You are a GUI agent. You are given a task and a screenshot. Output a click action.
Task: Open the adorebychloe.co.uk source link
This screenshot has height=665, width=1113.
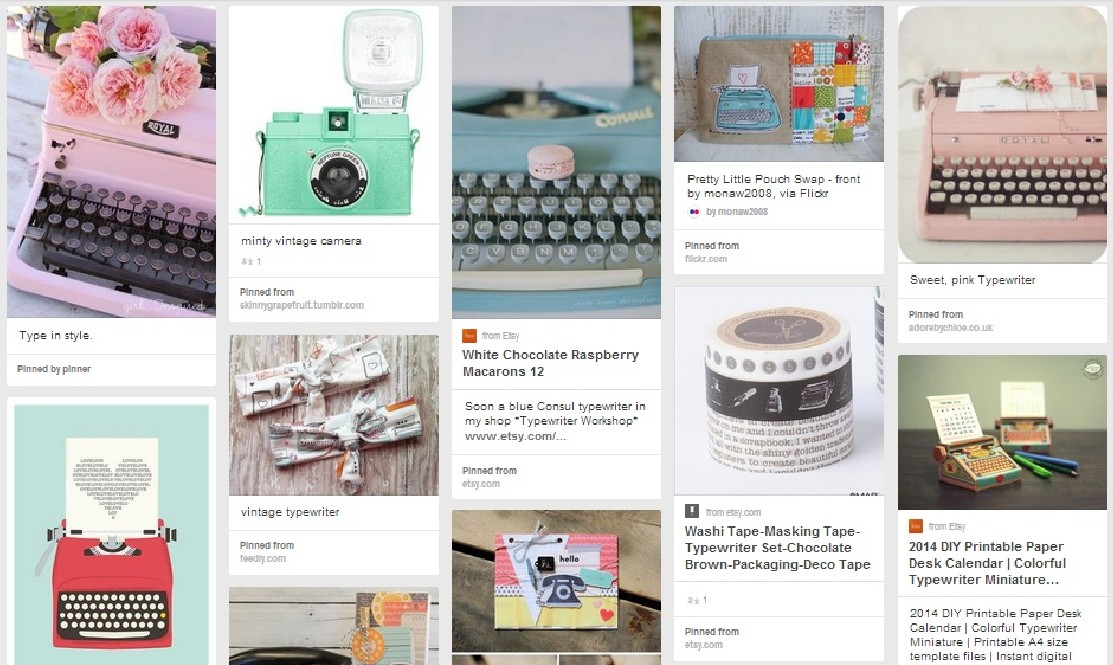(950, 328)
